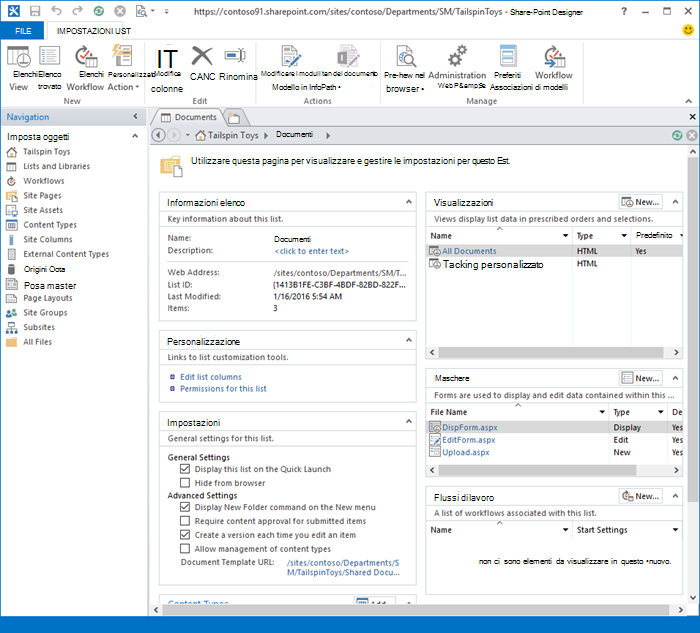Open Site Pages in navigation pane
Image resolution: width=700 pixels, height=633 pixels.
(x=42, y=196)
